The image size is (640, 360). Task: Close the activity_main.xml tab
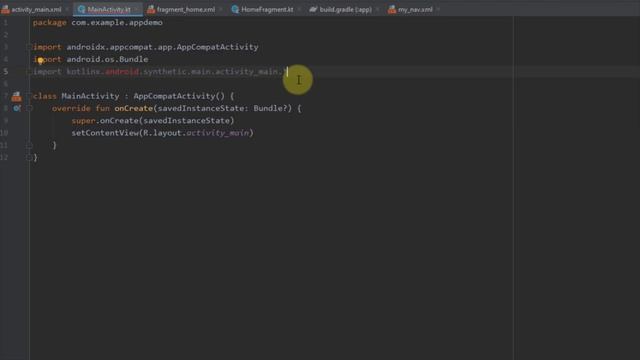point(67,9)
